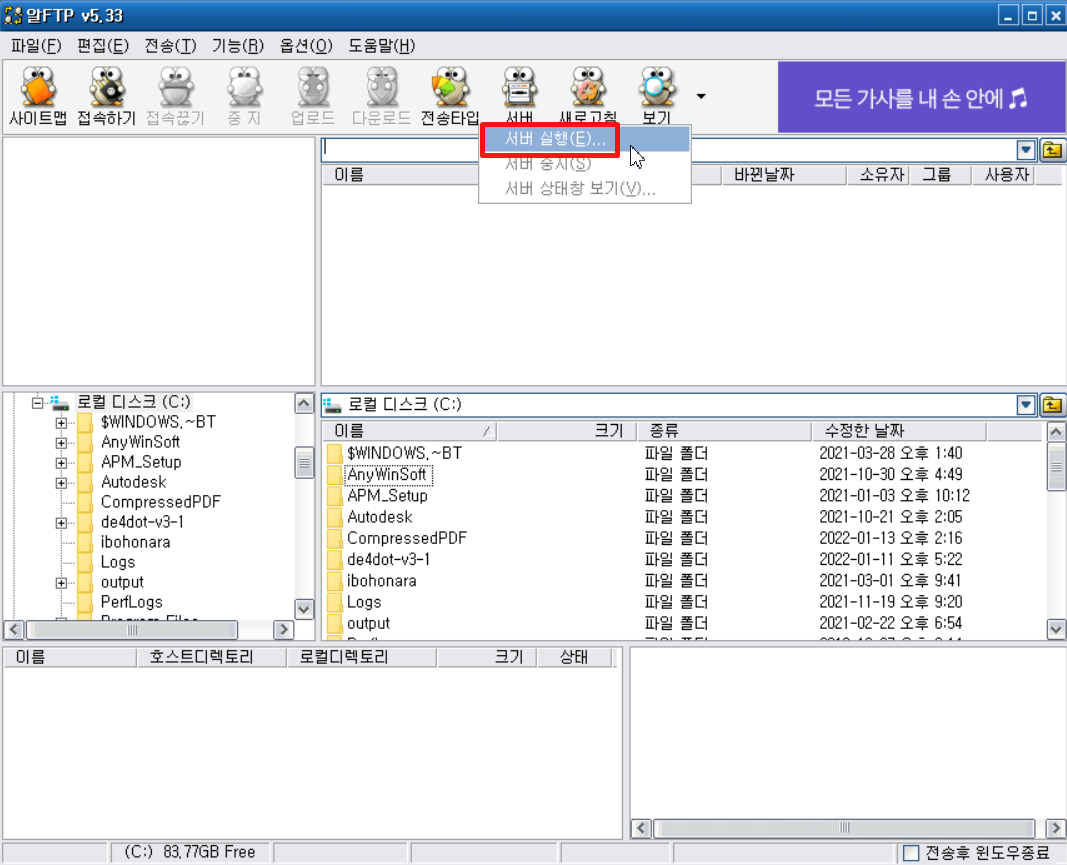Select the AnyWinSoft folder in file list
The image size is (1067, 865).
point(387,474)
